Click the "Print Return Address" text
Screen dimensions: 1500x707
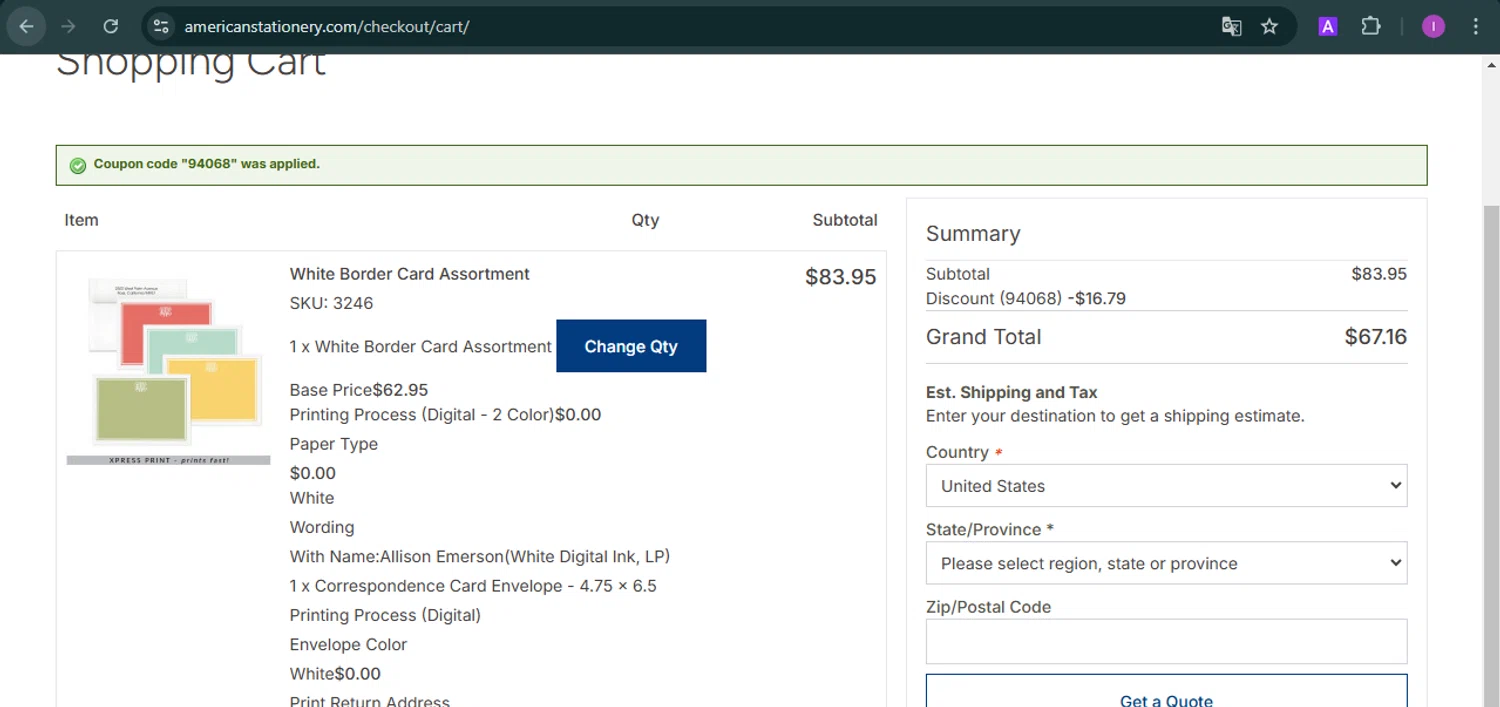370,702
